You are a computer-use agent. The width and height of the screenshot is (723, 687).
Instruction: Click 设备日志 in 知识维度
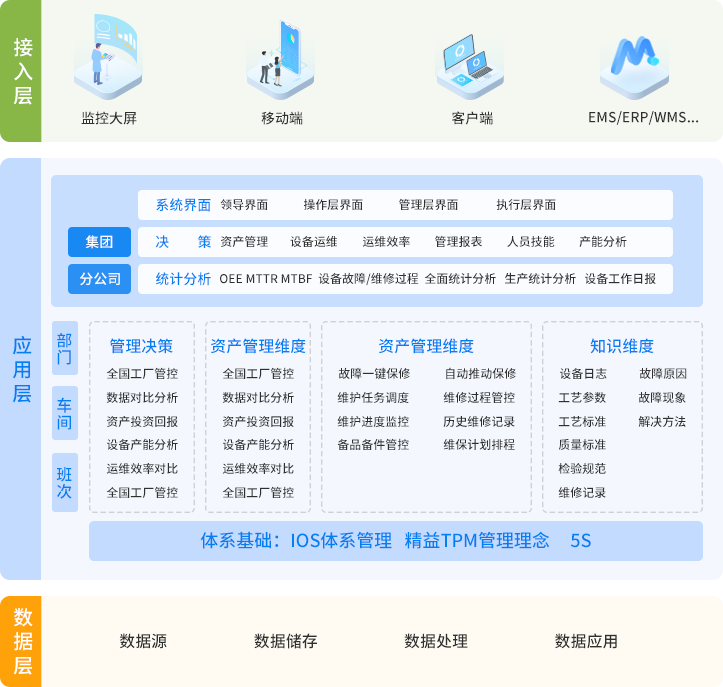pyautogui.click(x=583, y=373)
